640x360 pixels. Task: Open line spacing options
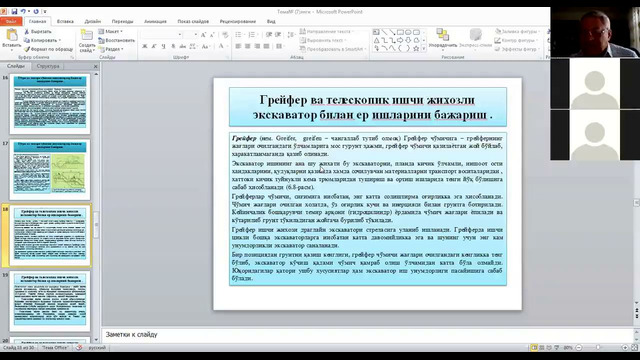(x=291, y=35)
